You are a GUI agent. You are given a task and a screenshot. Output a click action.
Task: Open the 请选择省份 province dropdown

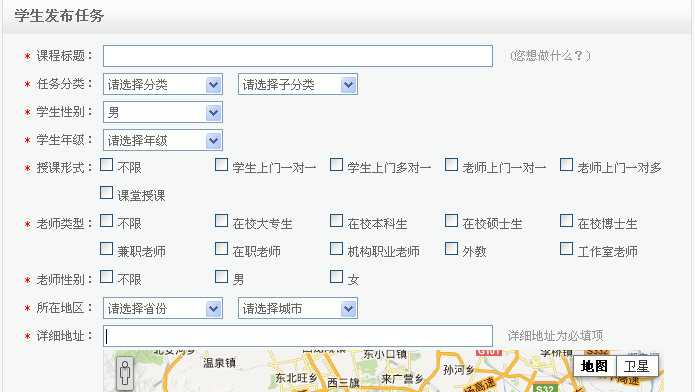163,308
